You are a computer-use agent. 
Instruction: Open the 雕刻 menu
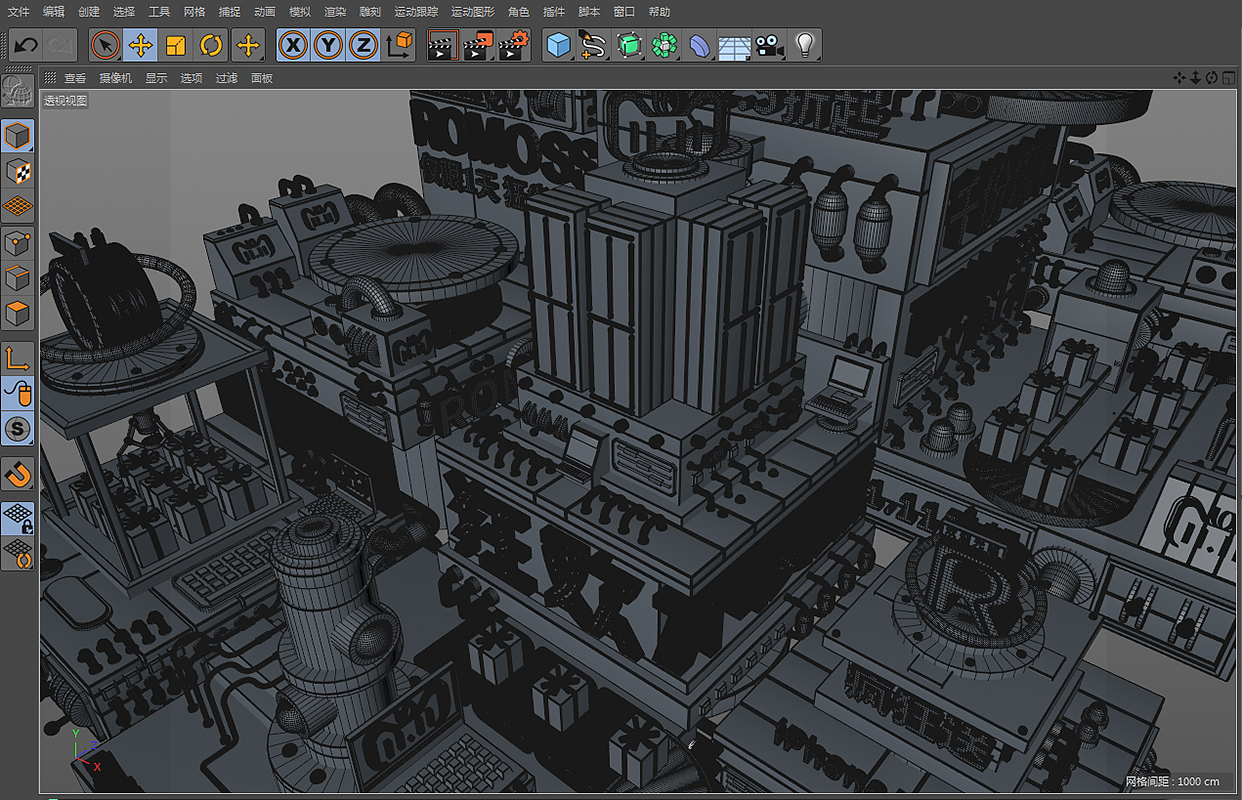(370, 12)
